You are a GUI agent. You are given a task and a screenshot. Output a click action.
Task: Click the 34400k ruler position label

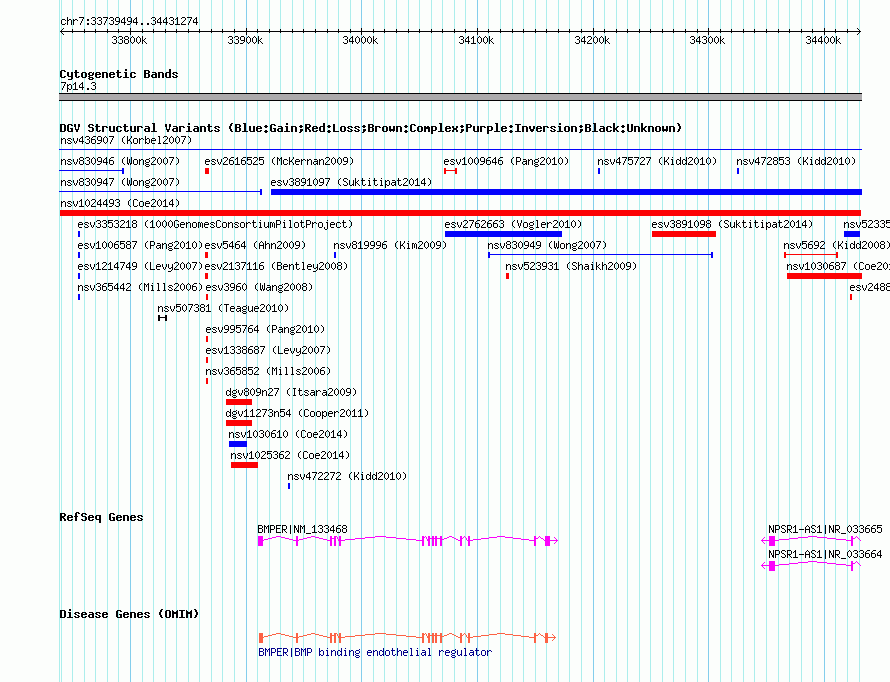(823, 40)
